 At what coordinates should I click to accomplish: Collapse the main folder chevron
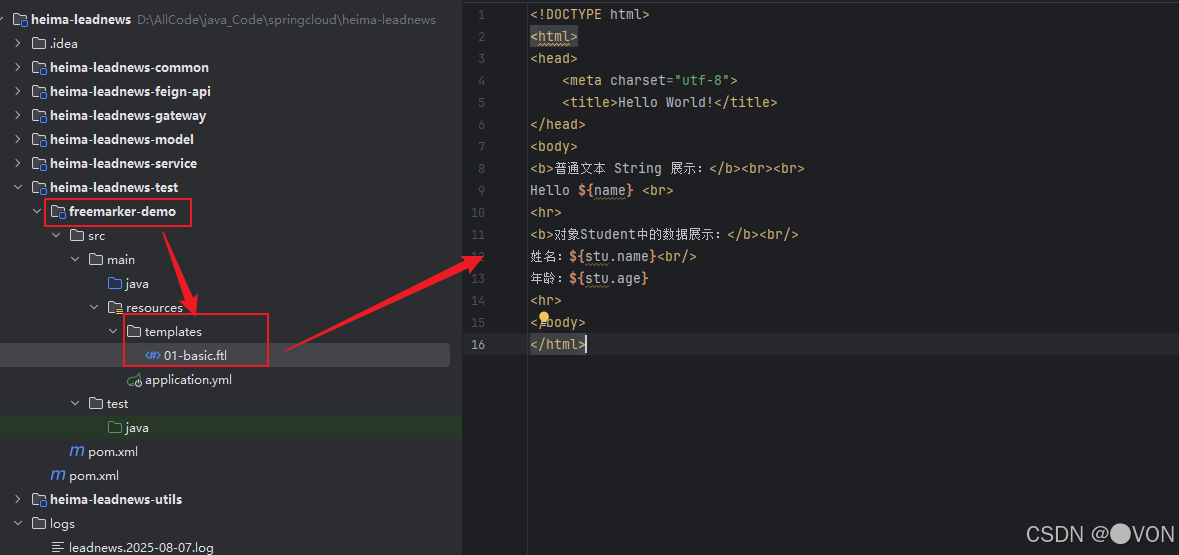(x=75, y=259)
